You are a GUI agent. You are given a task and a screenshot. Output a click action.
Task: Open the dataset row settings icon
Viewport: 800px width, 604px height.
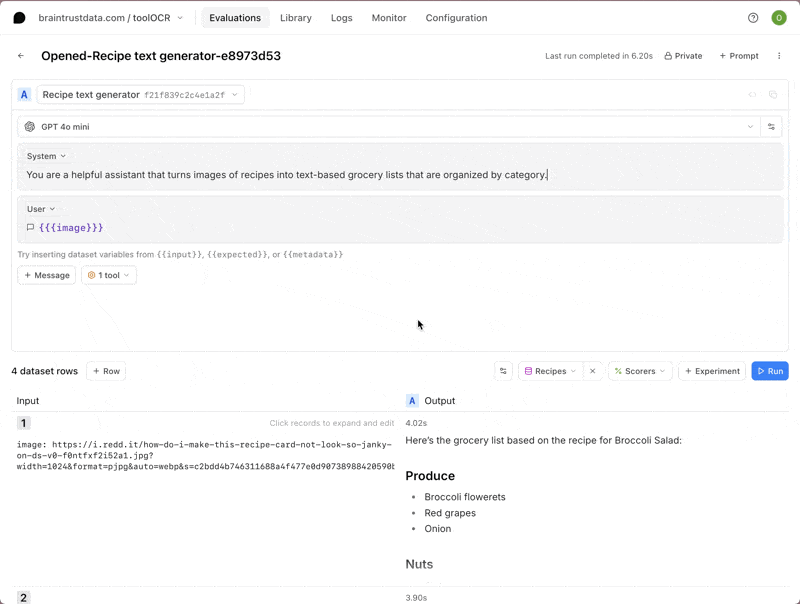click(503, 371)
